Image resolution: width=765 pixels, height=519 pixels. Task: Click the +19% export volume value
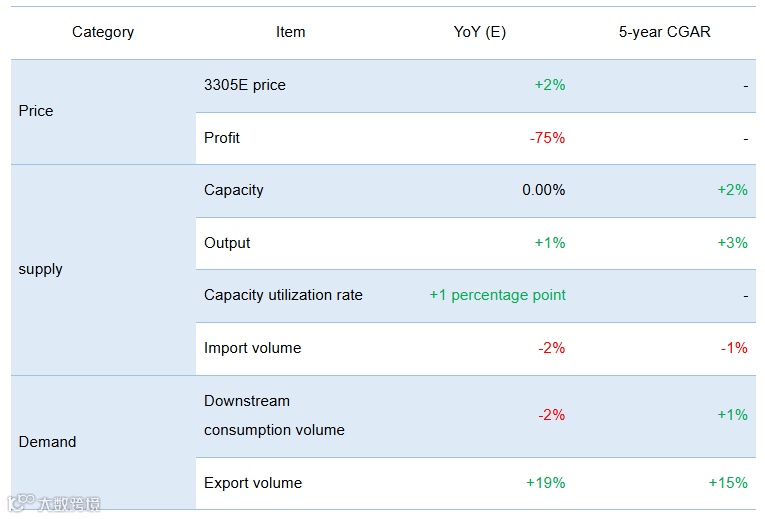tap(545, 483)
